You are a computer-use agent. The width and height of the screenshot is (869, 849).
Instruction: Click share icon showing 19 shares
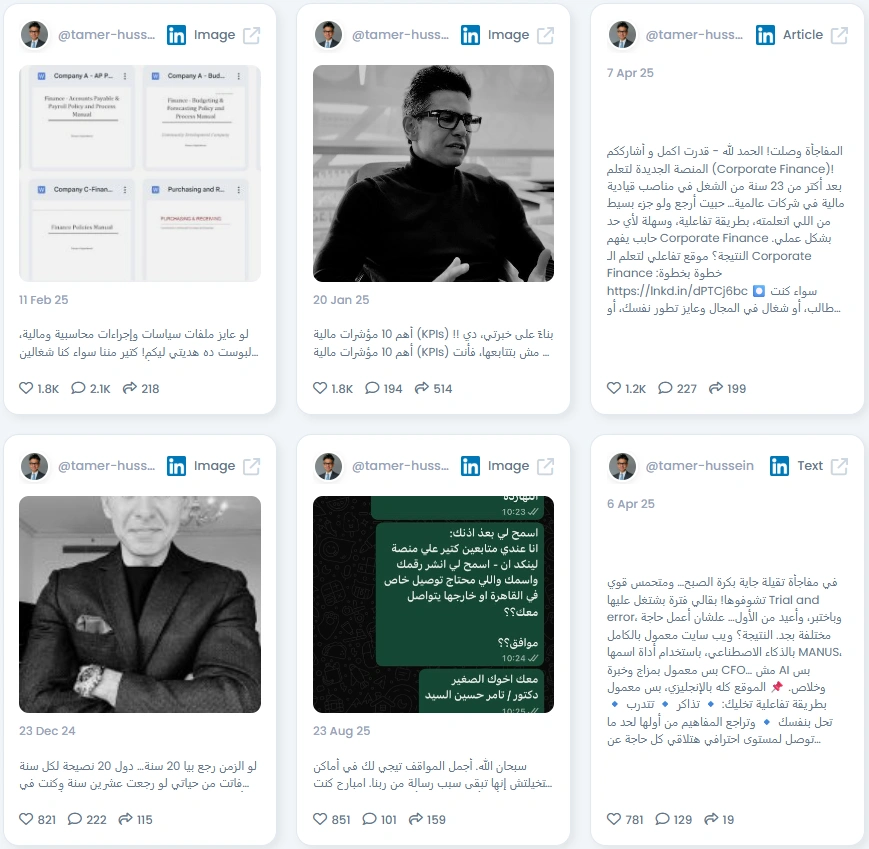coord(711,819)
